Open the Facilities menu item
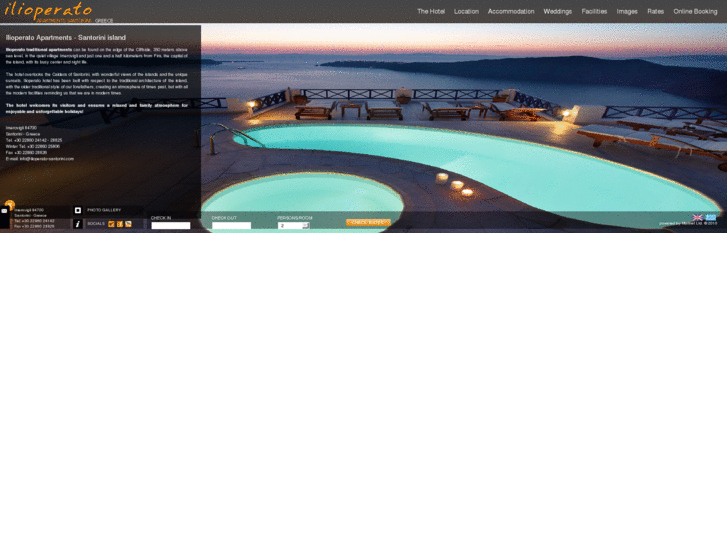 (x=594, y=11)
